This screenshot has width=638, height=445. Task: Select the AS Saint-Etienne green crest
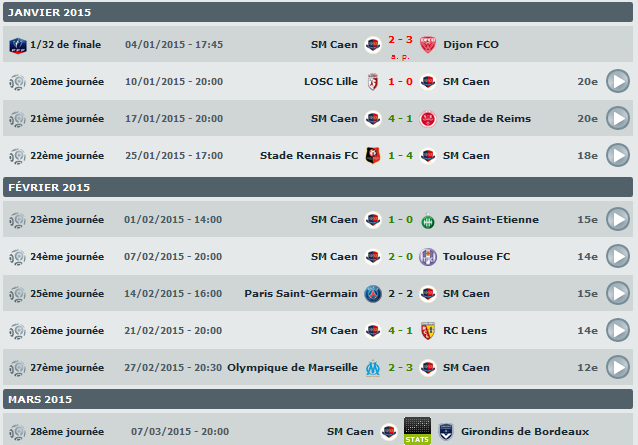point(428,220)
